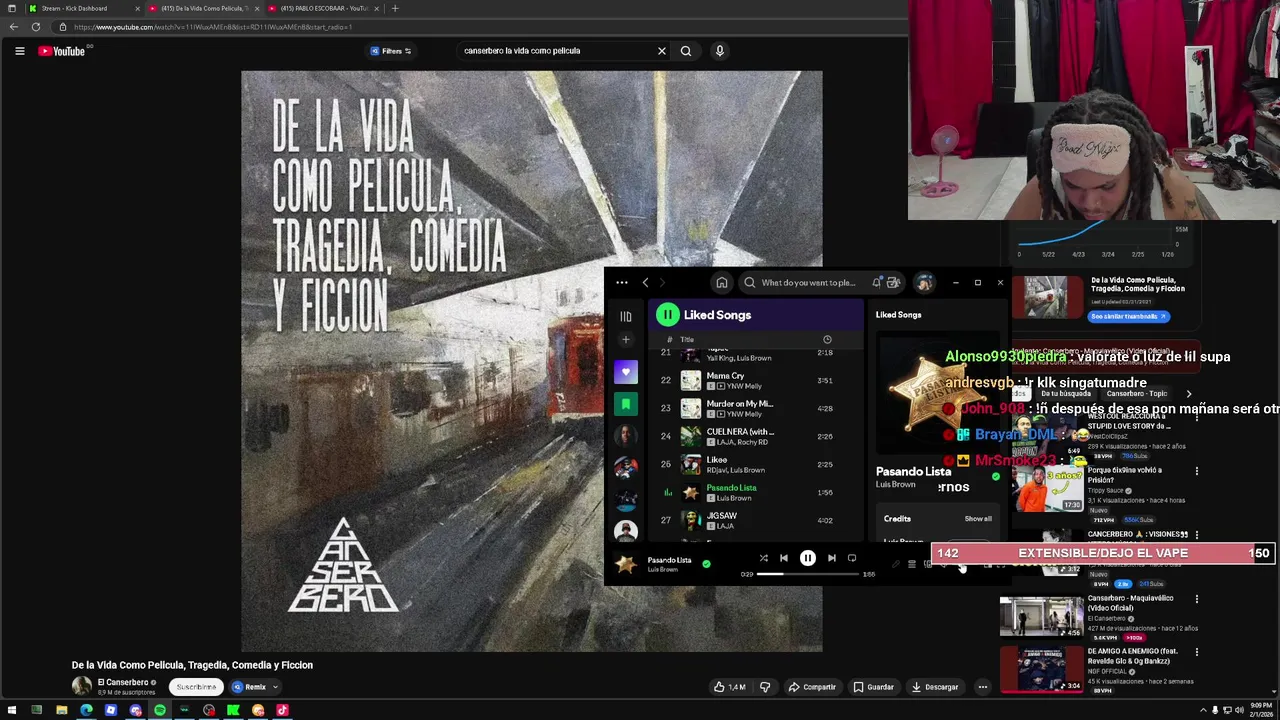
Task: Like the YouTube video
Action: [x=729, y=687]
